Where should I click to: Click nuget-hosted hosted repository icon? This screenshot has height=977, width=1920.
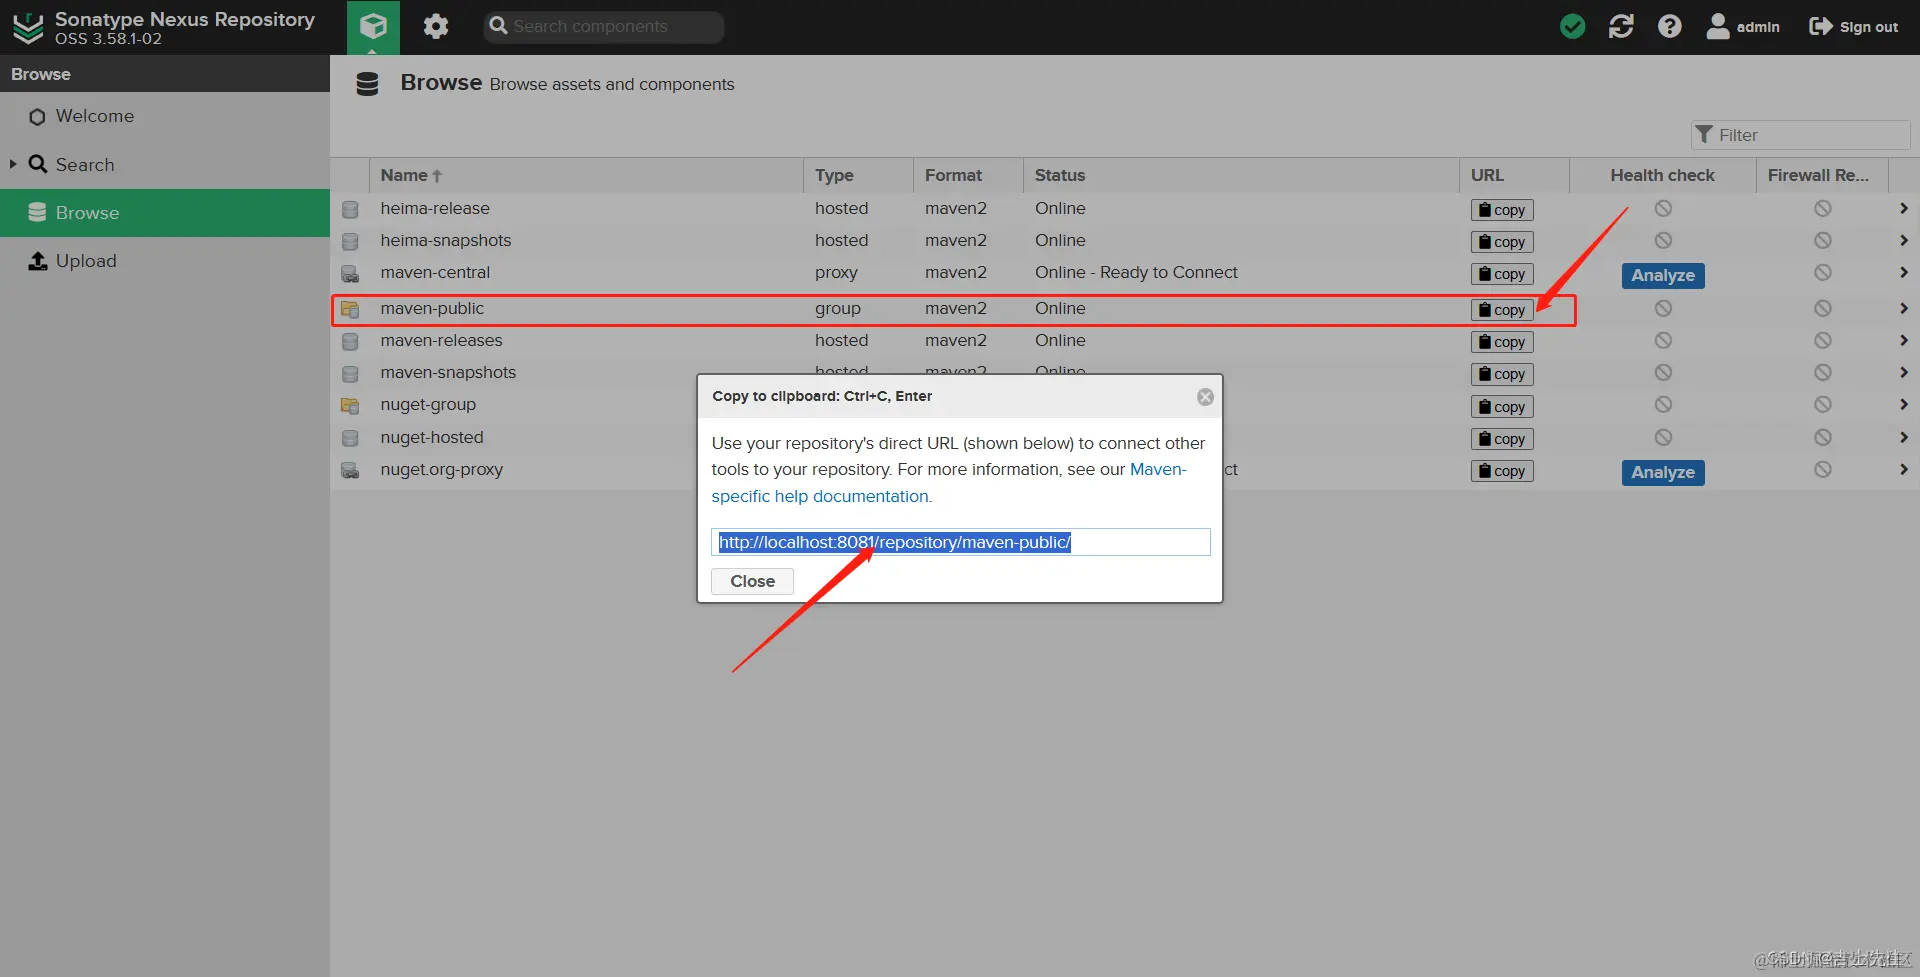[350, 438]
